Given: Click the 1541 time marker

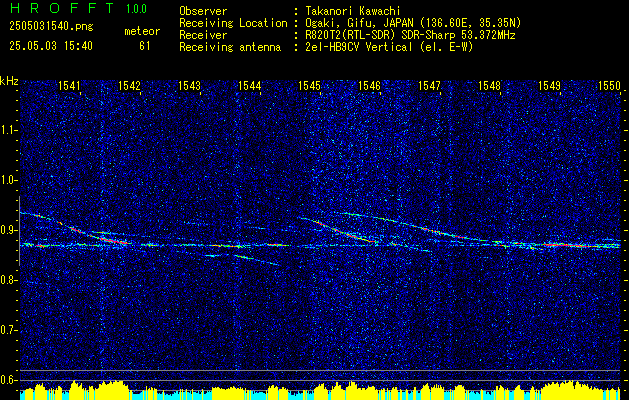Looking at the screenshot, I should click(x=69, y=85).
